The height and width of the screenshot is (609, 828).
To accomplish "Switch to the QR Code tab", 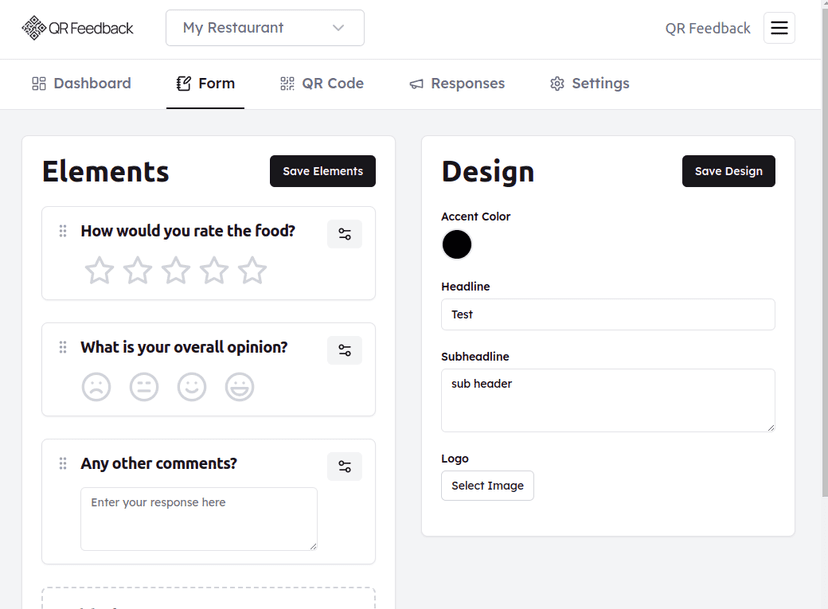I will pyautogui.click(x=322, y=83).
